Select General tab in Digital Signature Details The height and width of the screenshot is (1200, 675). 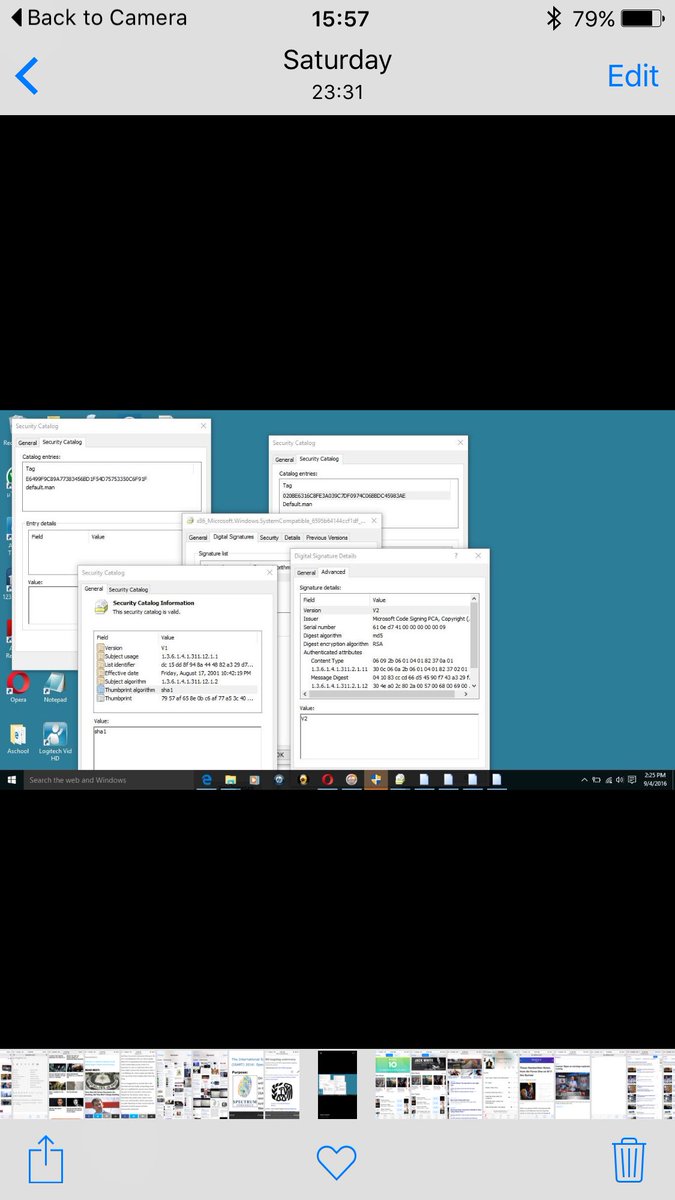click(x=306, y=573)
